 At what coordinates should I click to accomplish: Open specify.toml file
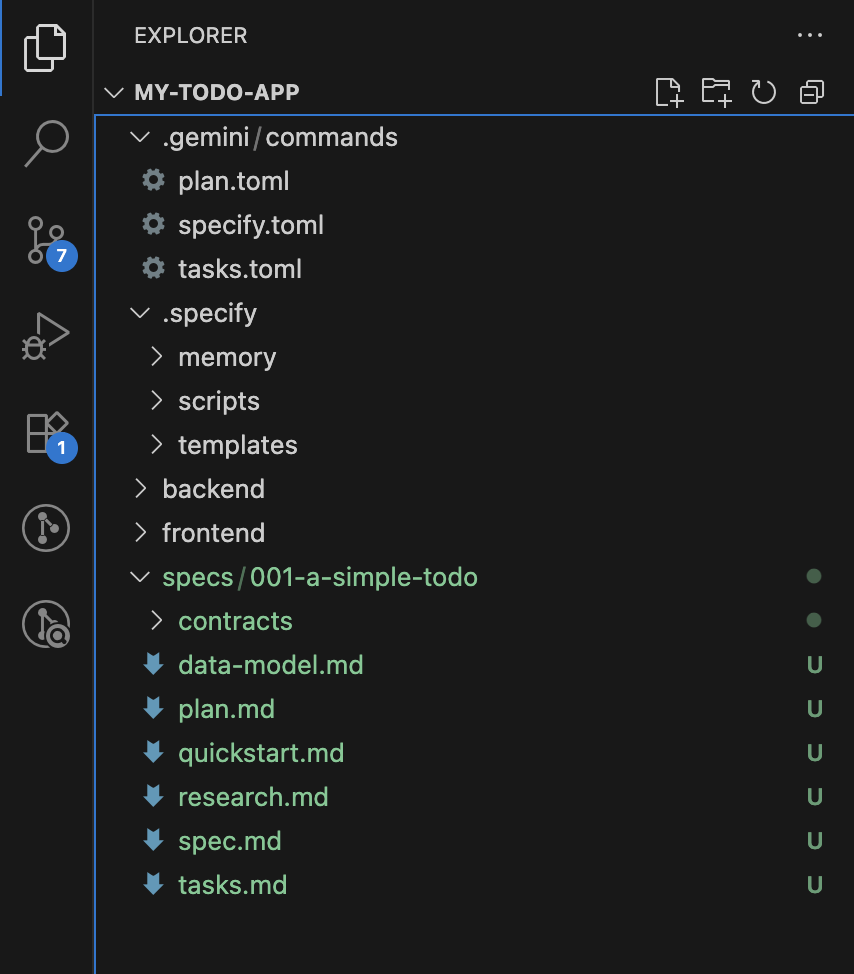point(251,225)
